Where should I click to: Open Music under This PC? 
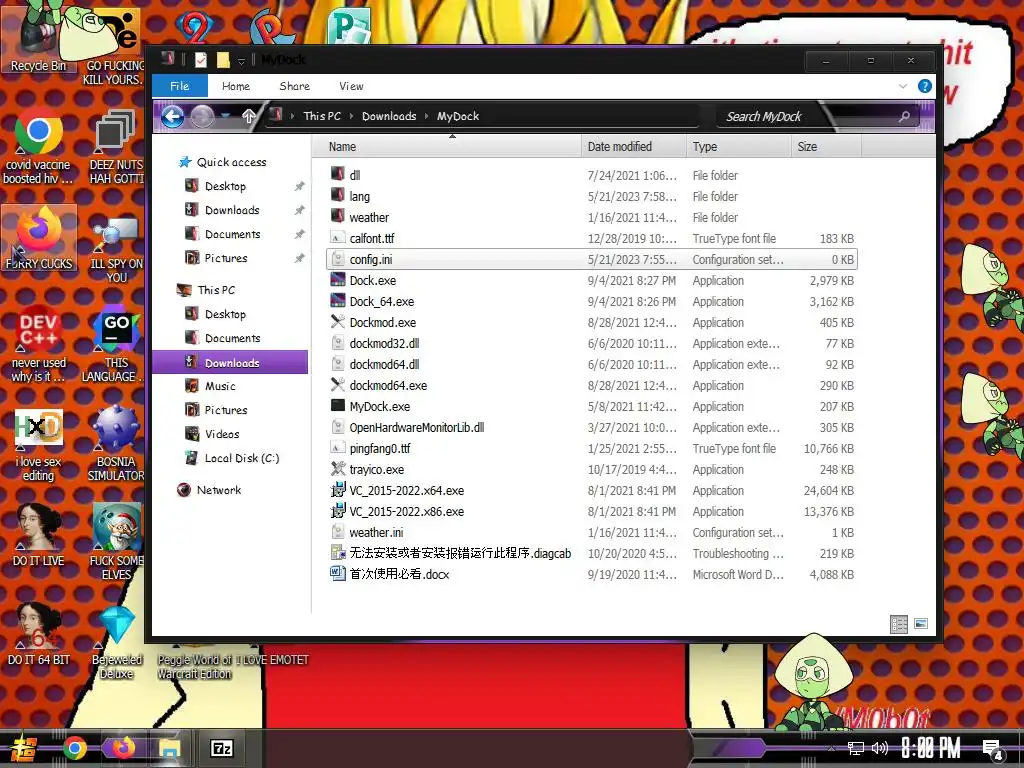coord(220,387)
